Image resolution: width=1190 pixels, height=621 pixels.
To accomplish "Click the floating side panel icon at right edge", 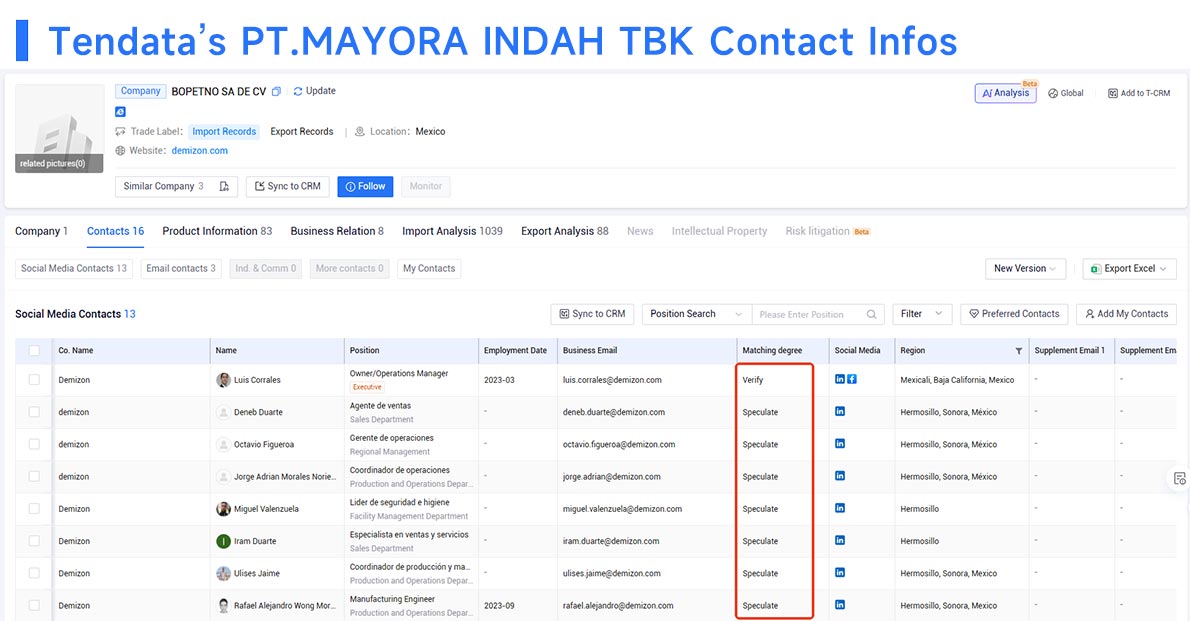I will click(x=1179, y=478).
